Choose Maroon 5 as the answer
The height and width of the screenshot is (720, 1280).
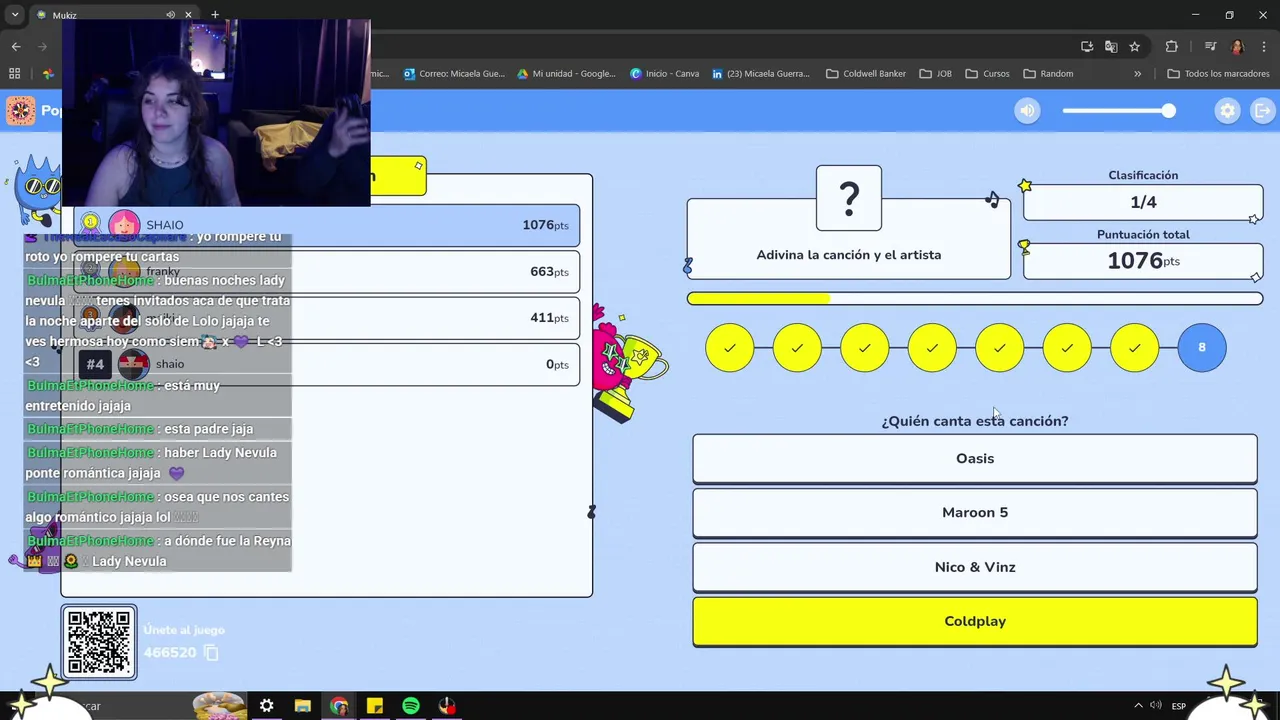pyautogui.click(x=975, y=513)
